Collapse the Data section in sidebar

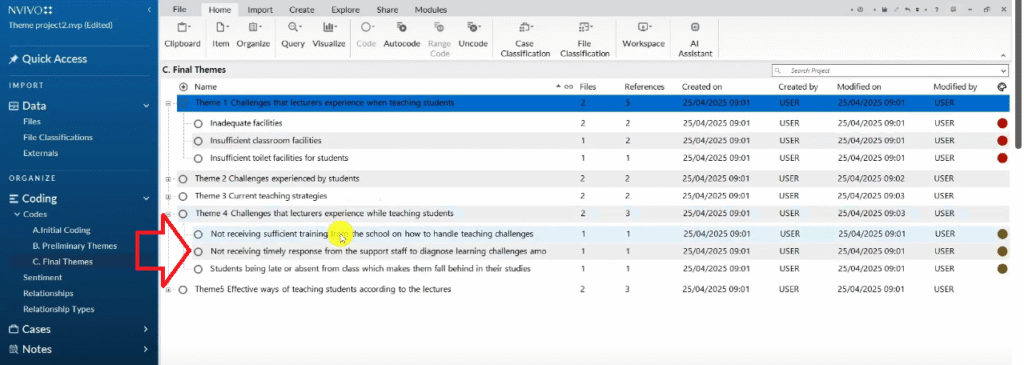coord(146,106)
